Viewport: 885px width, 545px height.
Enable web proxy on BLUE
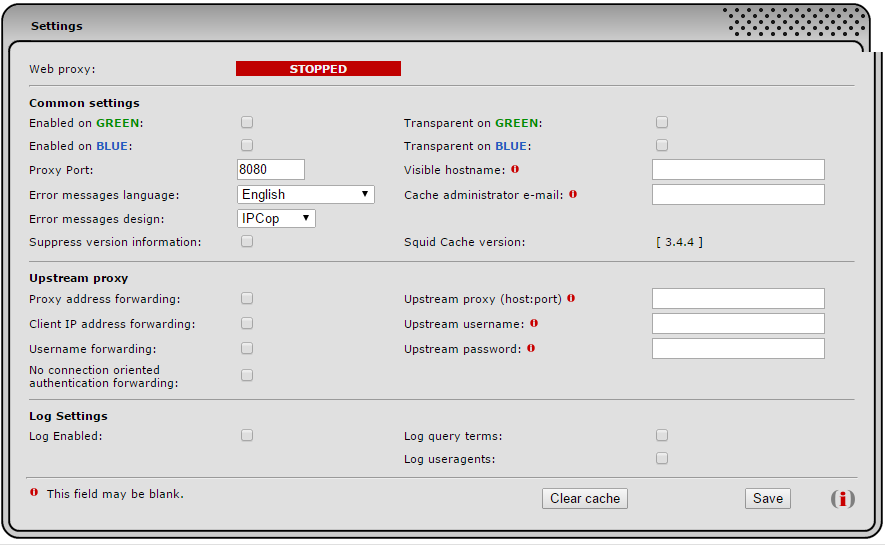247,146
